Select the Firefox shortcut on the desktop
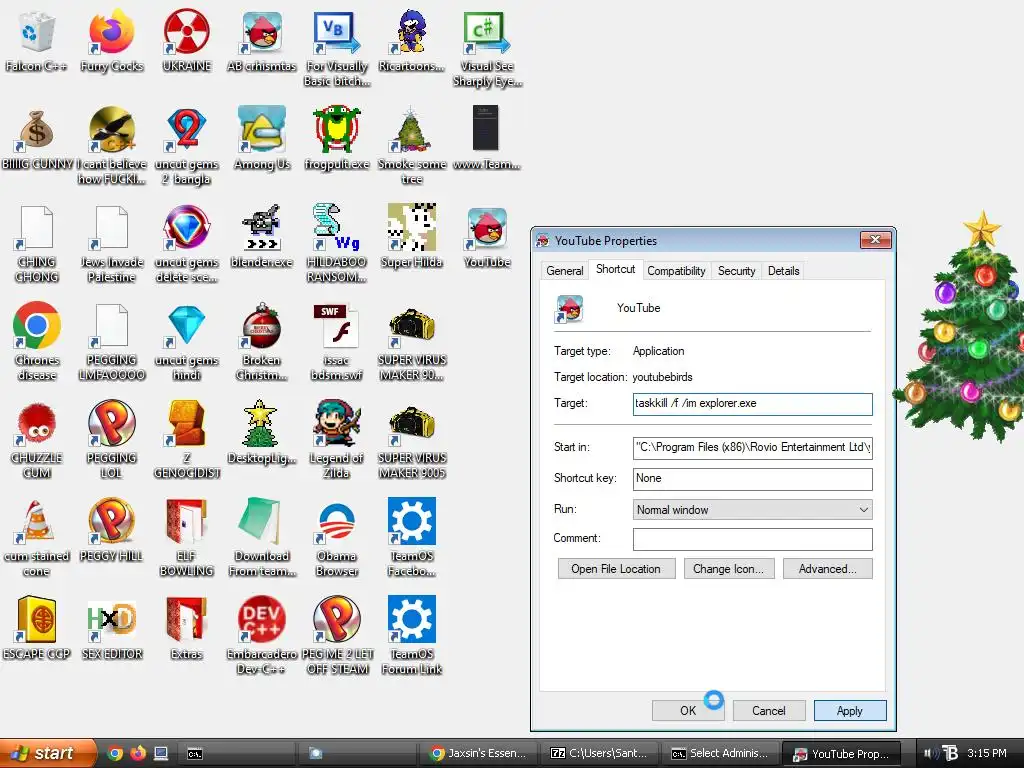The width and height of the screenshot is (1024, 768). (x=112, y=31)
